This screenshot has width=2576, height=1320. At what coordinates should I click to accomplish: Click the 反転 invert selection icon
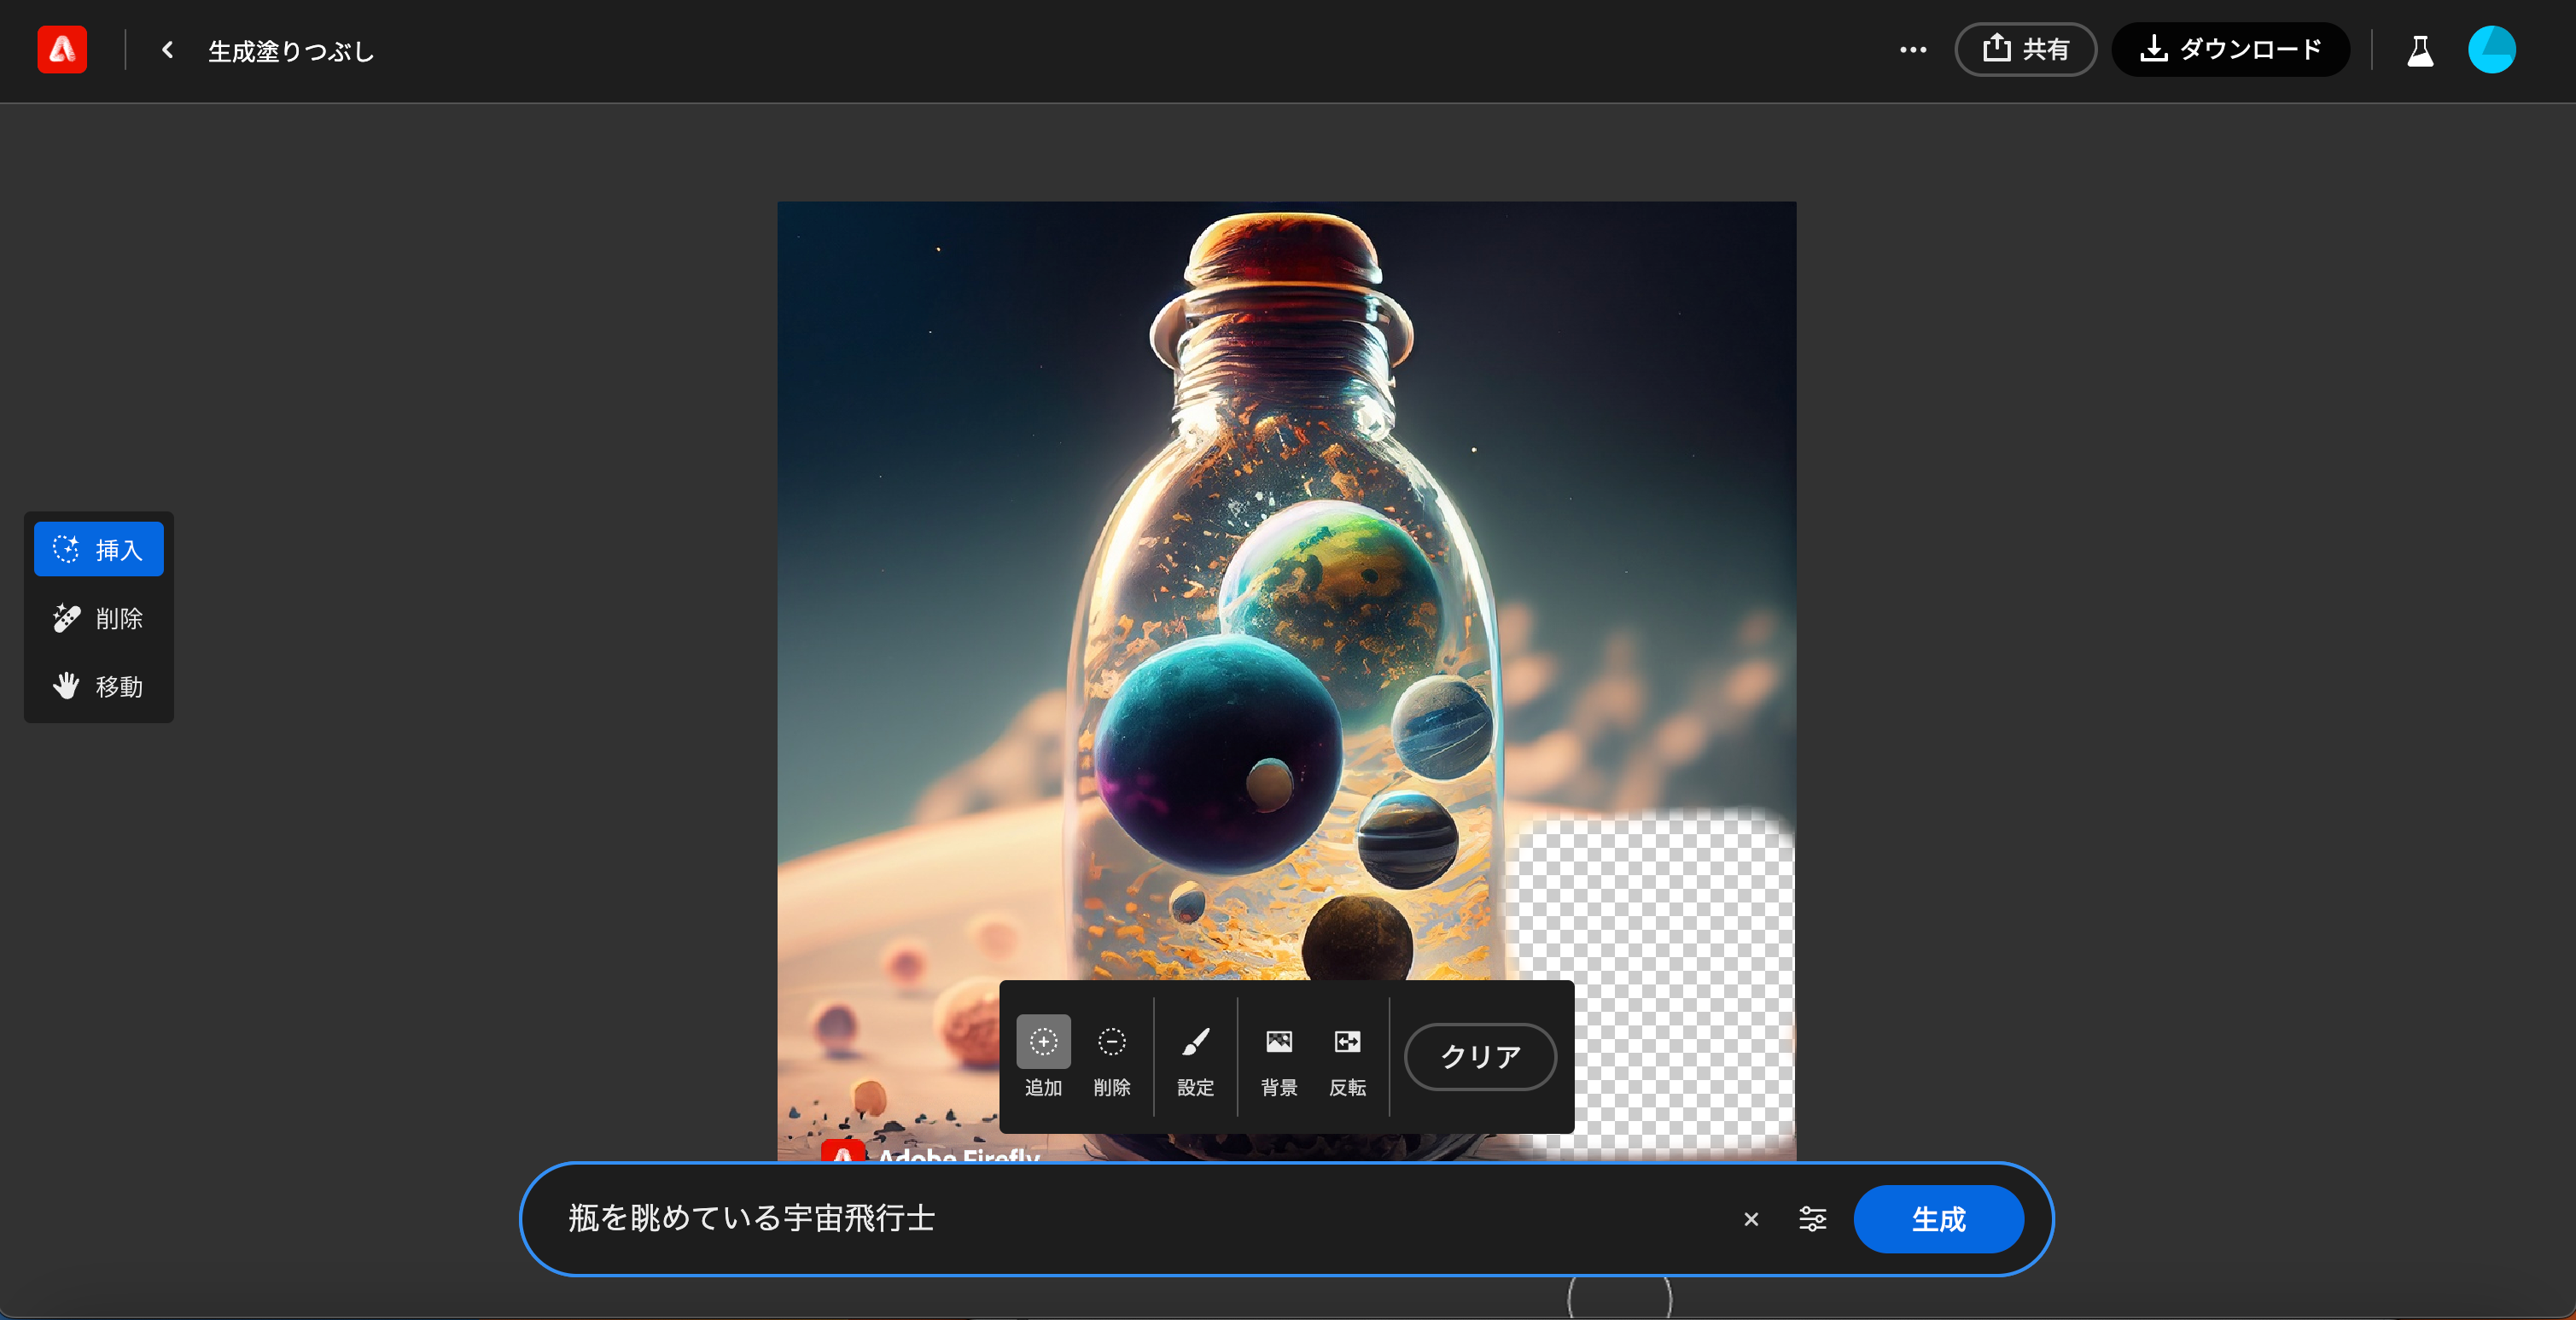[1347, 1056]
